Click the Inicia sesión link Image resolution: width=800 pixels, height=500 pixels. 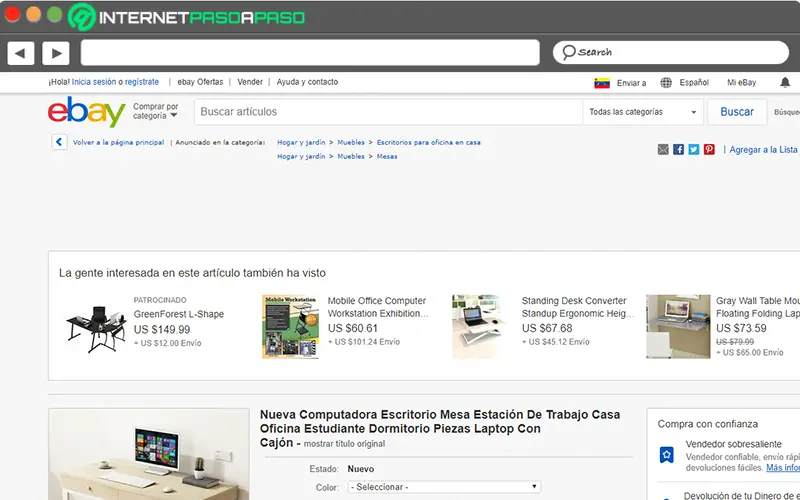point(94,82)
